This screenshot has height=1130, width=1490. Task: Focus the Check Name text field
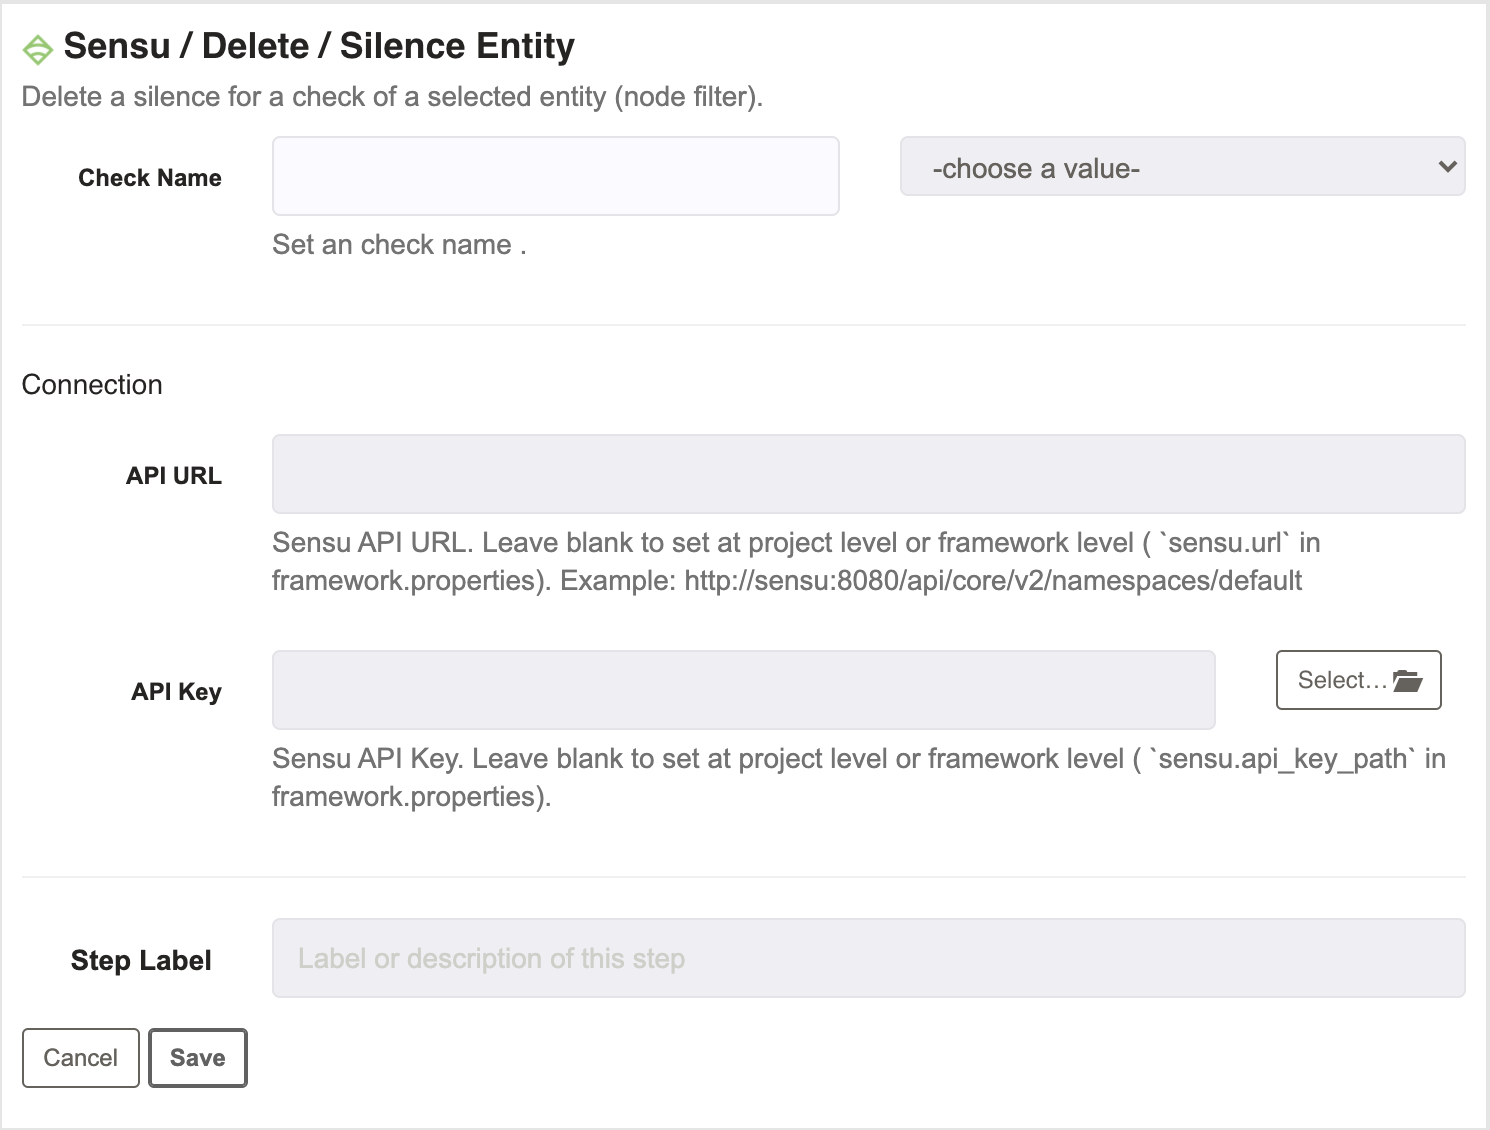pyautogui.click(x=555, y=176)
